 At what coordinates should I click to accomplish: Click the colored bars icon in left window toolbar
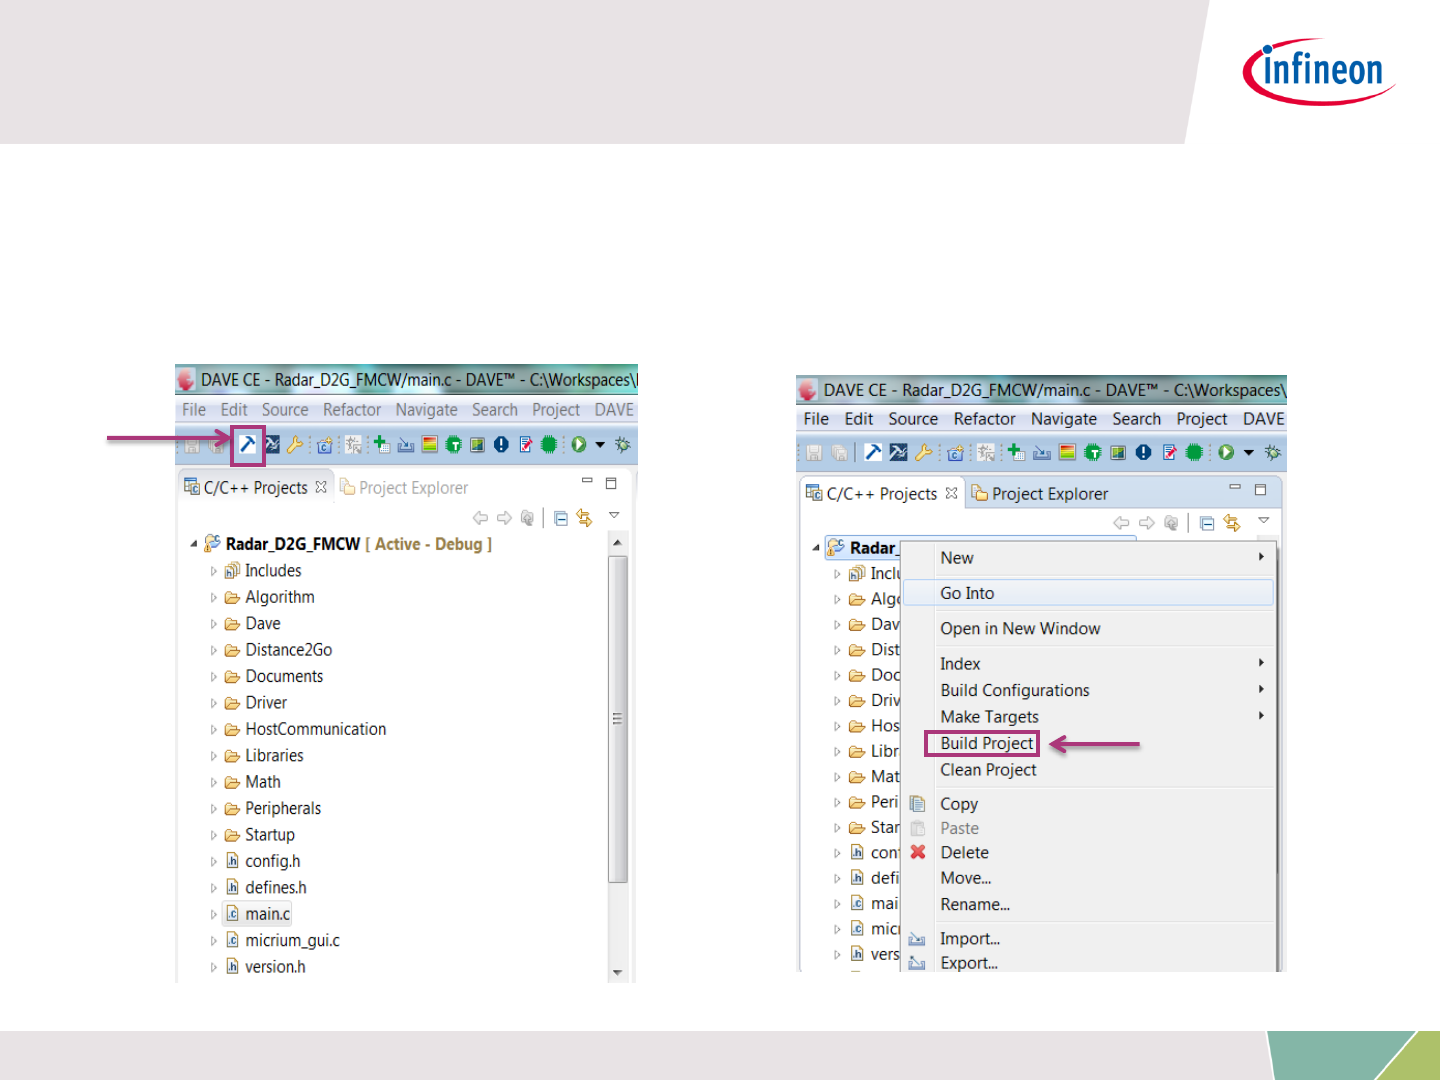430,445
